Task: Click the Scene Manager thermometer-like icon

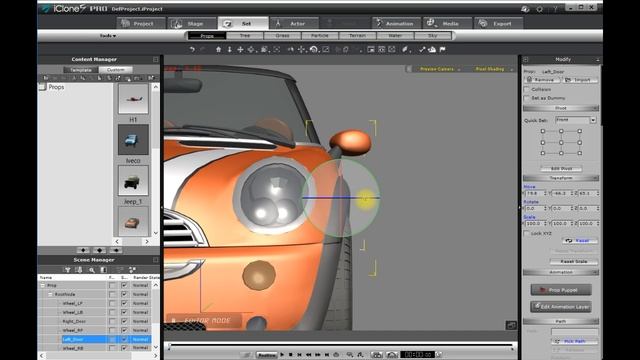Action: click(x=79, y=270)
